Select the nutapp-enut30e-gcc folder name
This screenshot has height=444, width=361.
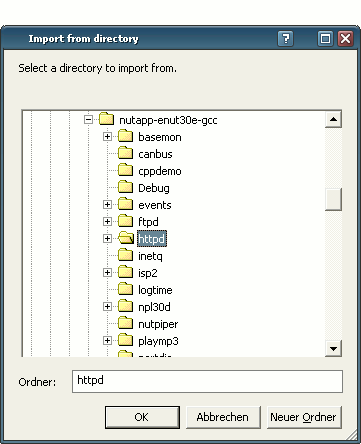pos(168,120)
